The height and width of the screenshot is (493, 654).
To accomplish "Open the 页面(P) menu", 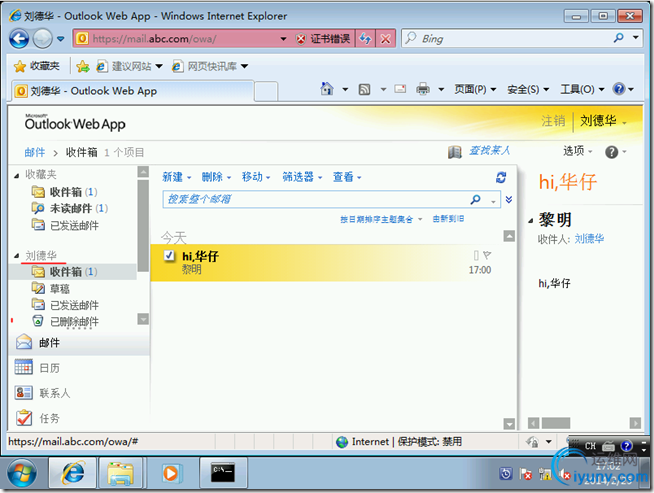I will [x=475, y=89].
